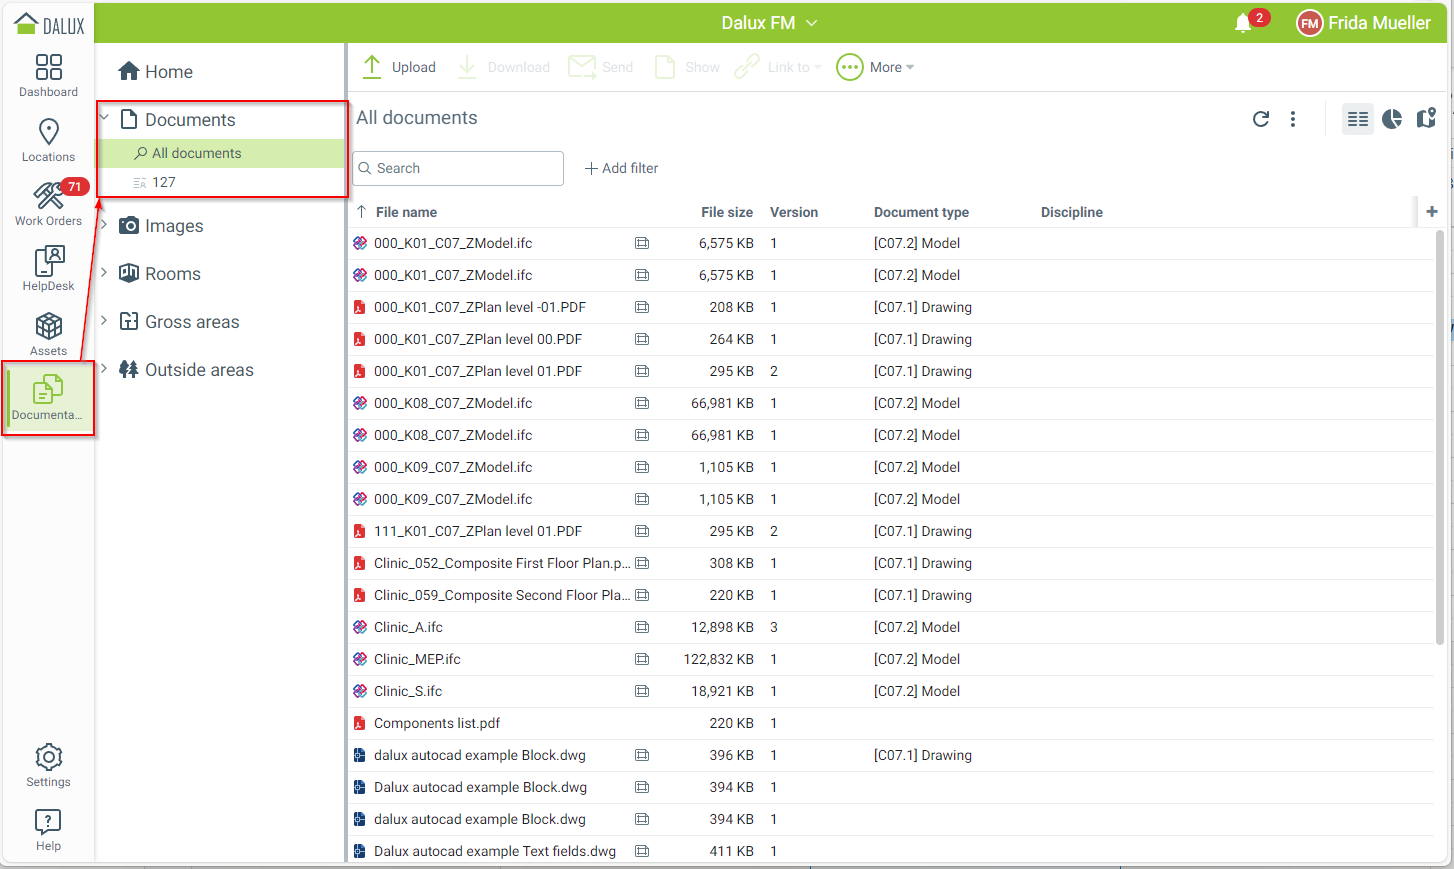Switch to the pie chart view
Image resolution: width=1454 pixels, height=869 pixels.
coord(1392,119)
